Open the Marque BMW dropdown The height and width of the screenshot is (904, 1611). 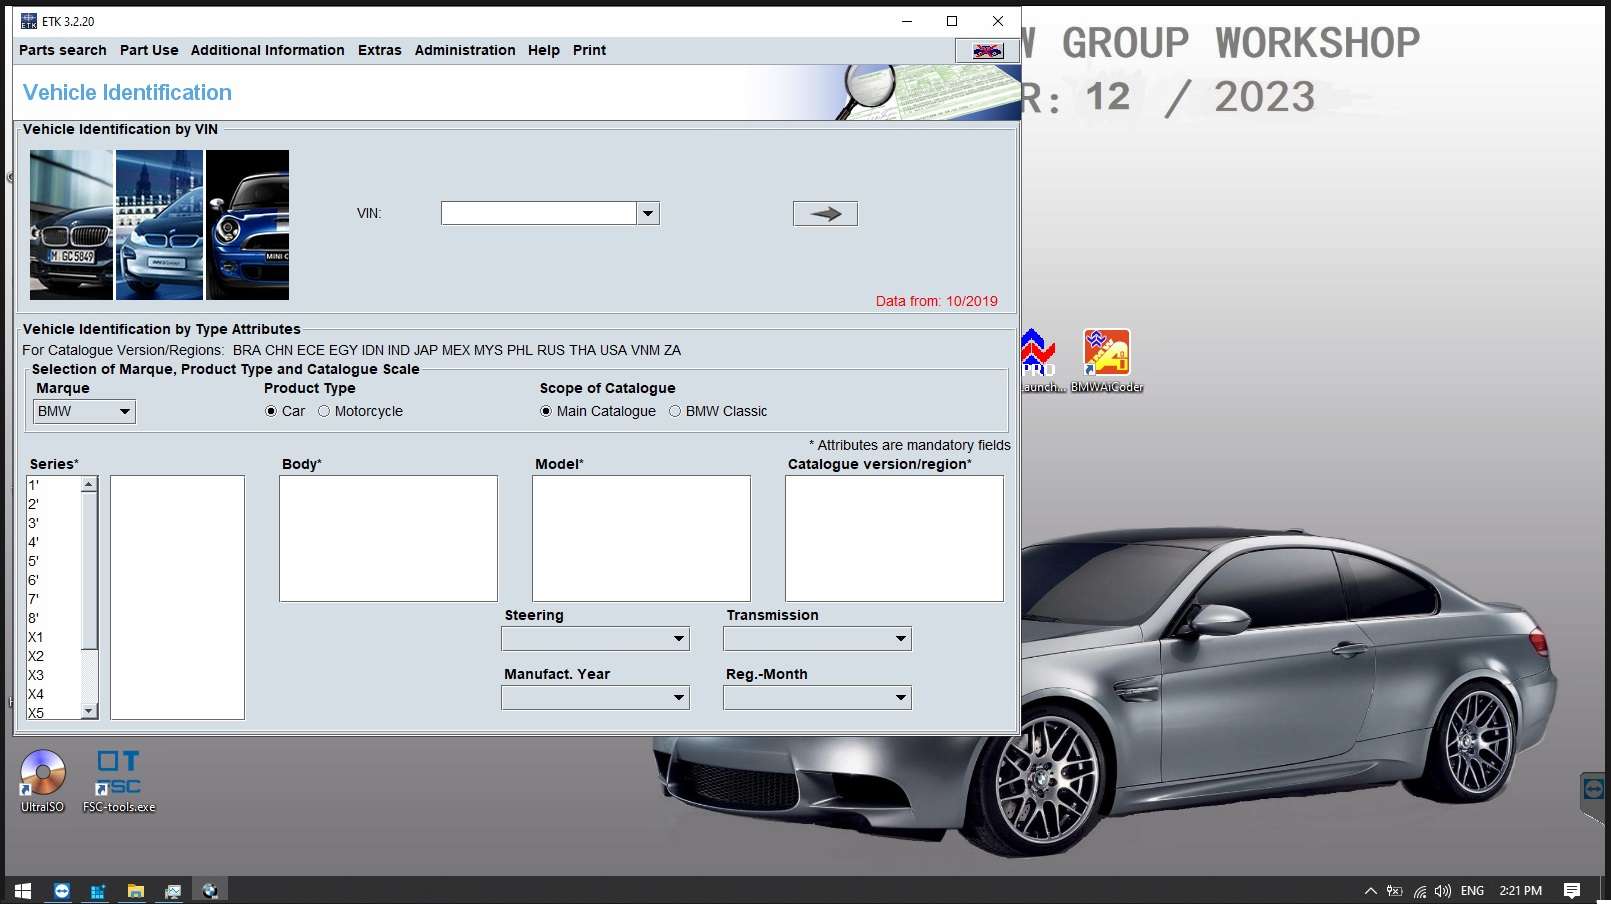(x=84, y=411)
